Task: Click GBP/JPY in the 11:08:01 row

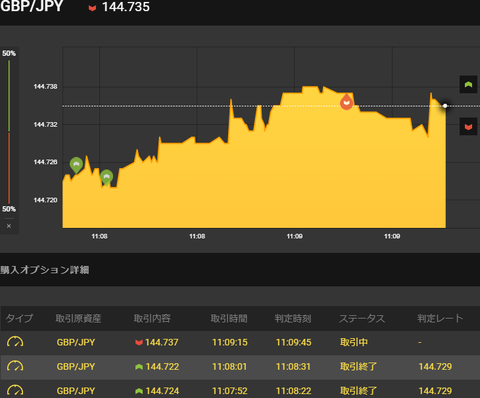Action: point(76,367)
